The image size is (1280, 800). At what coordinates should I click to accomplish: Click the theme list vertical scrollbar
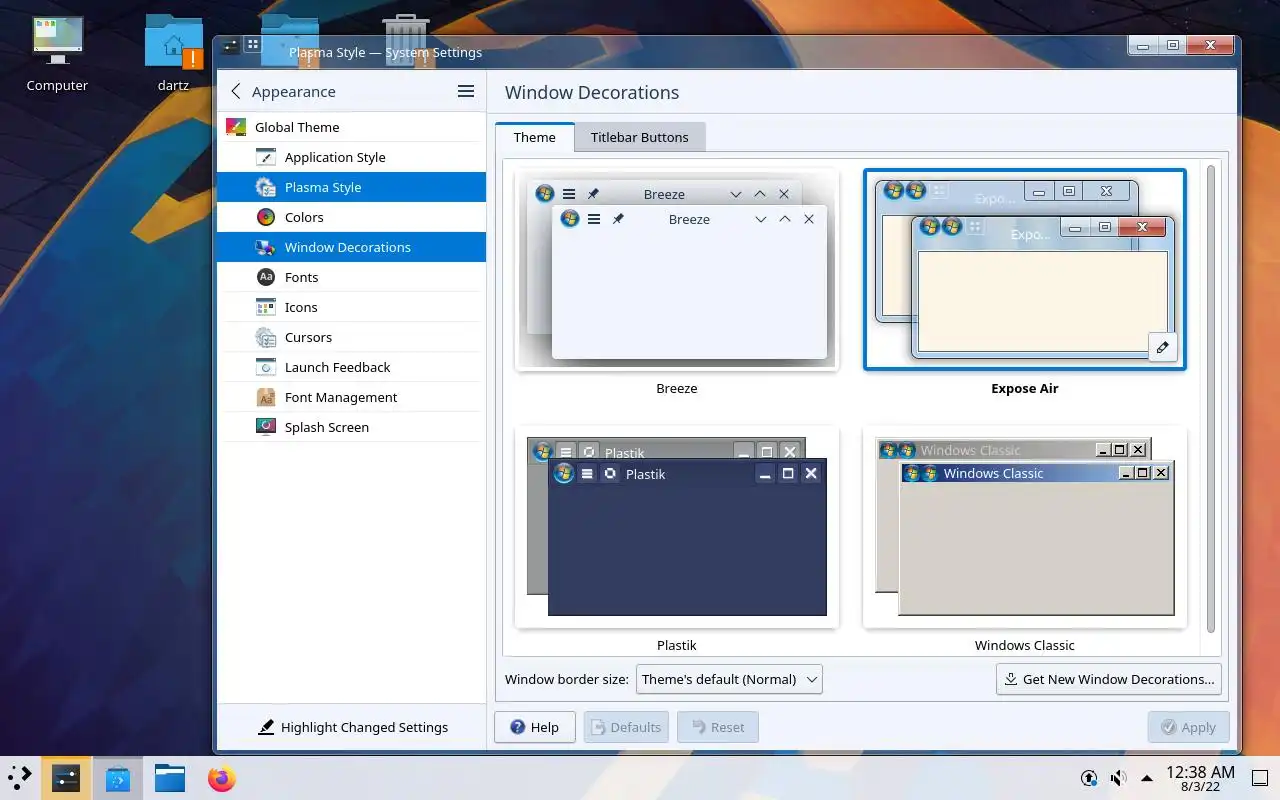tap(1211, 400)
